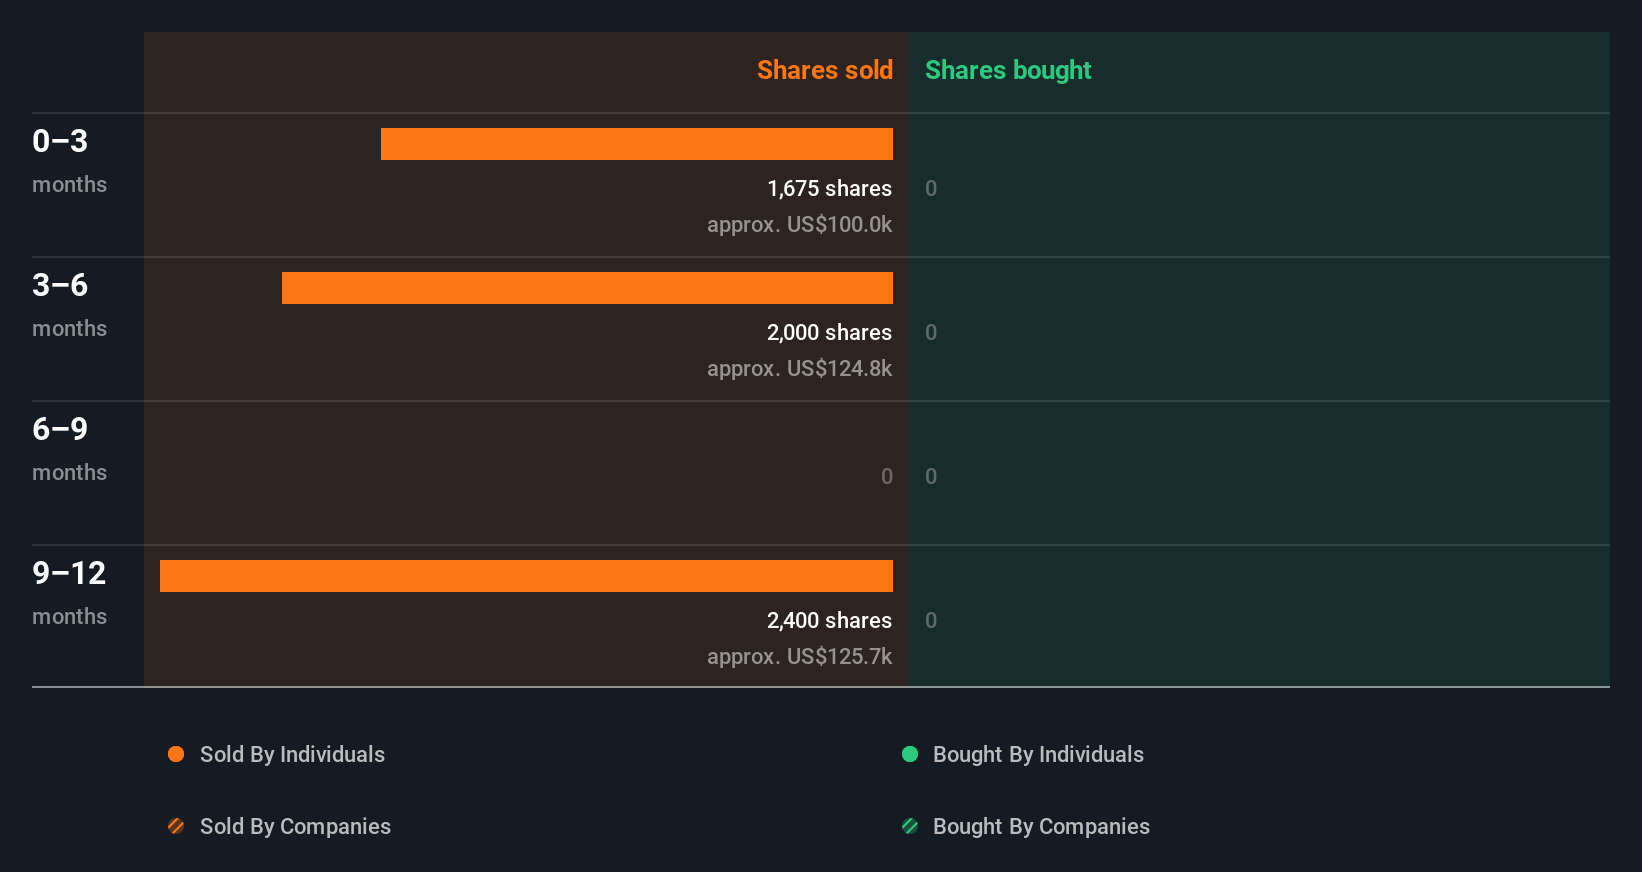Click the 9–12 months row label
Screen dimensions: 1642x872
point(69,593)
